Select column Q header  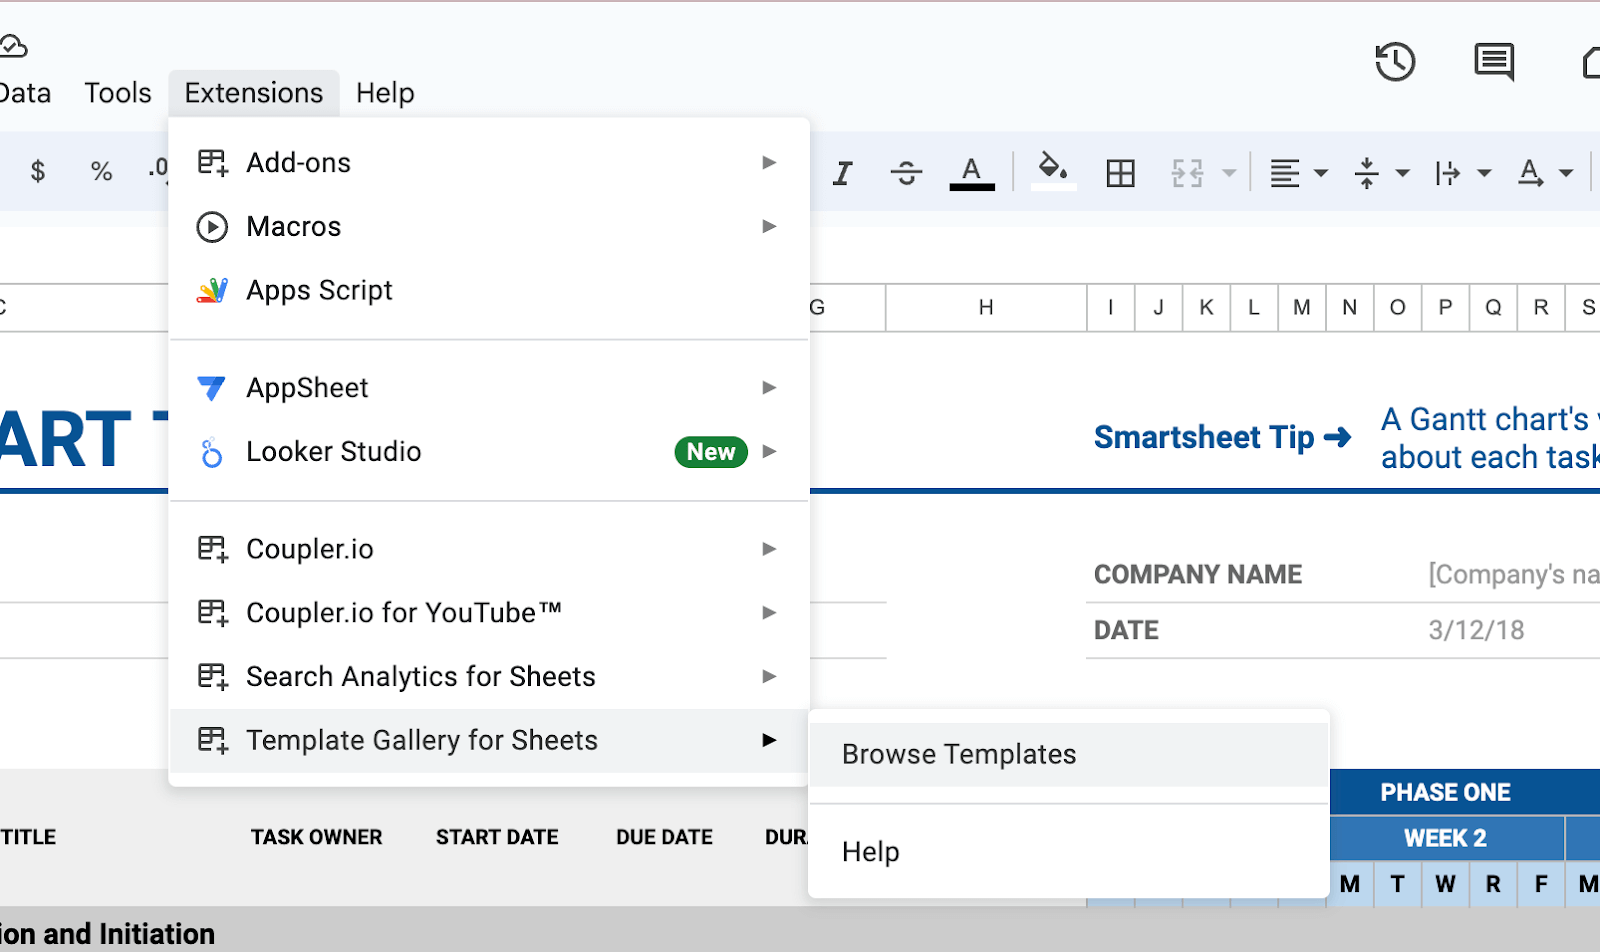[x=1493, y=307]
